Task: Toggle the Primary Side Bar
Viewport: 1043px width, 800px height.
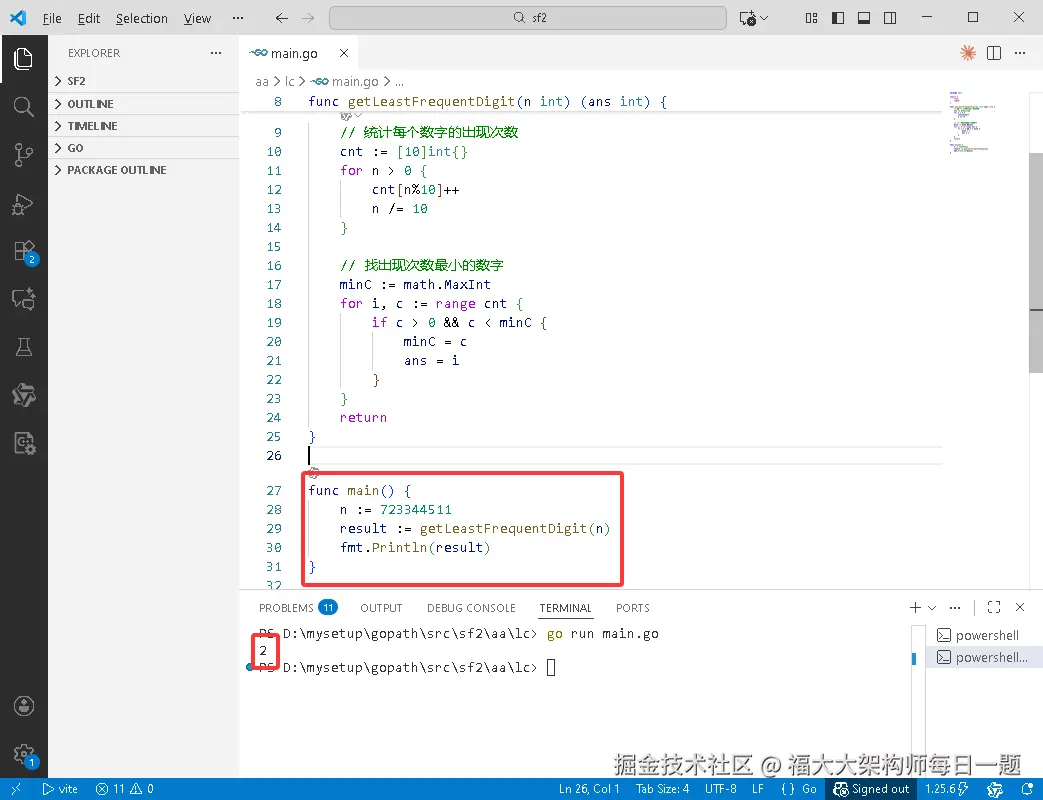Action: click(838, 18)
